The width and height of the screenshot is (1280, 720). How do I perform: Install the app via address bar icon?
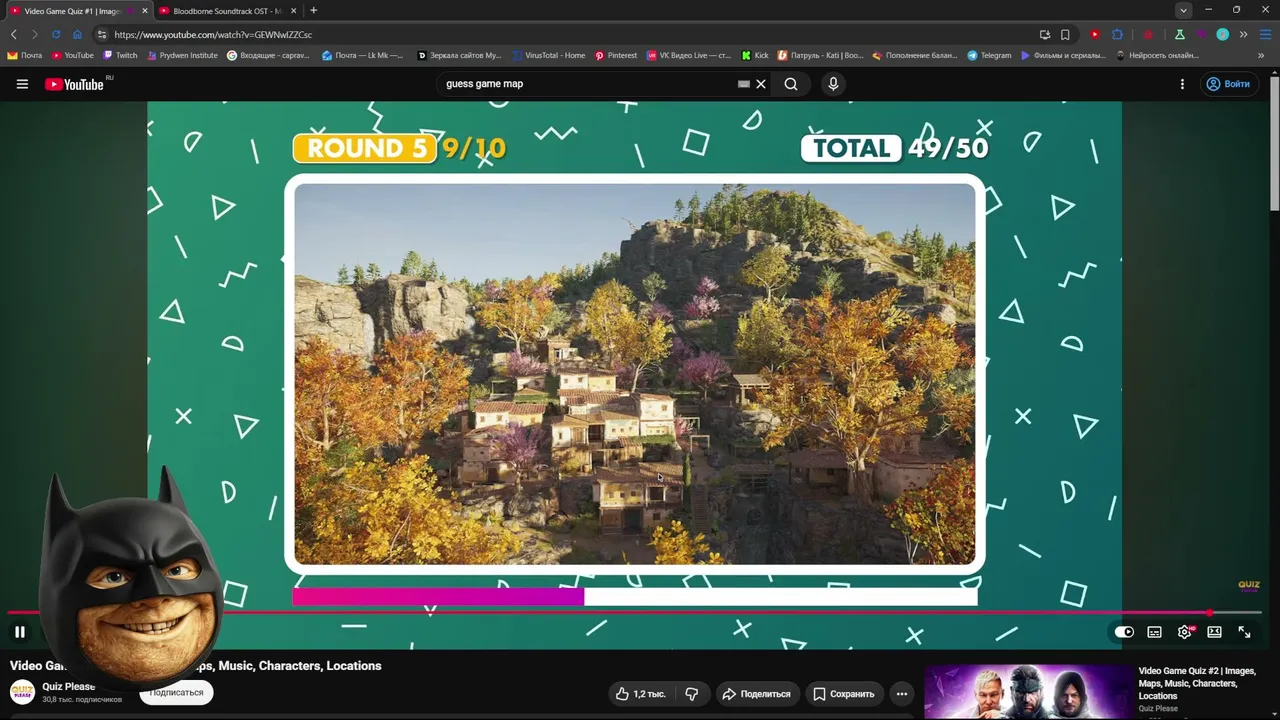[x=1045, y=34]
